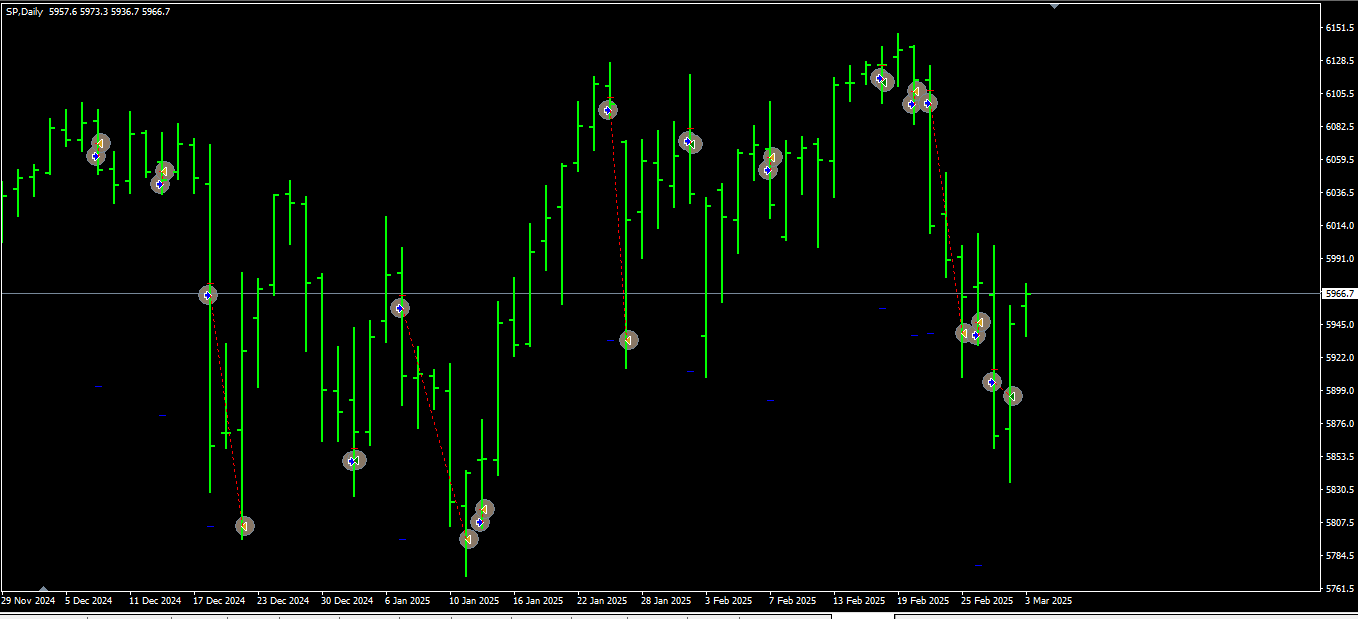Click the OHLC values 5957.6 5973.3 5936.7 5966.7
Screen dimensions: 1358x619
110,12
